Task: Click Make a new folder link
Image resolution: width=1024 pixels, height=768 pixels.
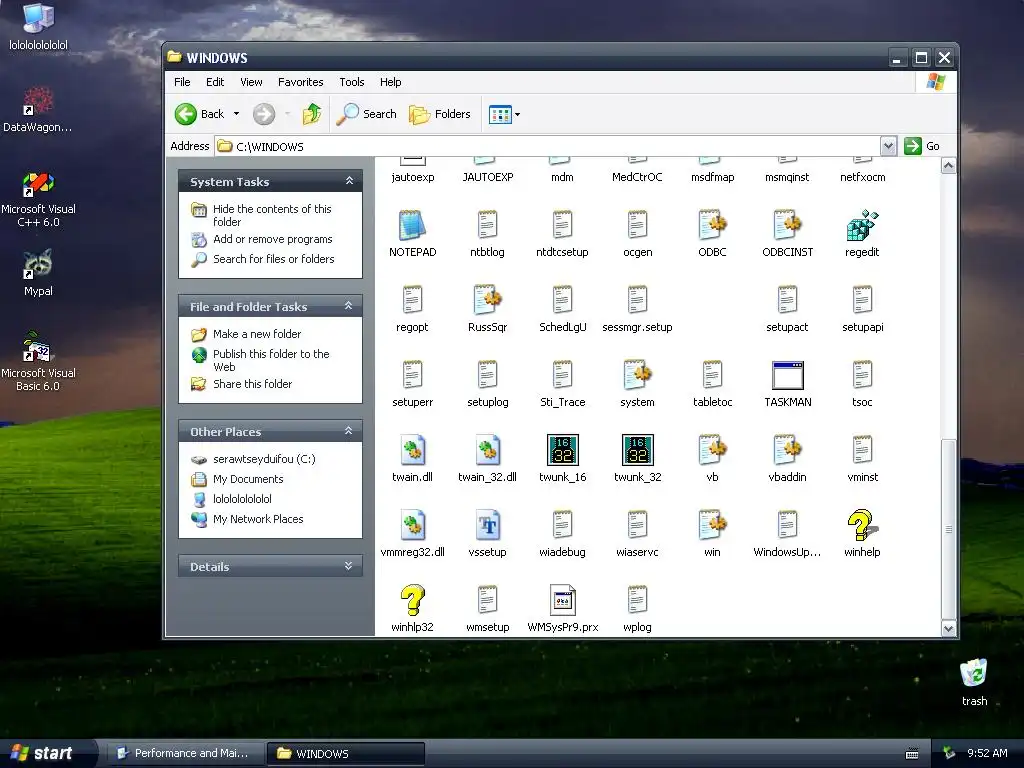Action: [257, 334]
